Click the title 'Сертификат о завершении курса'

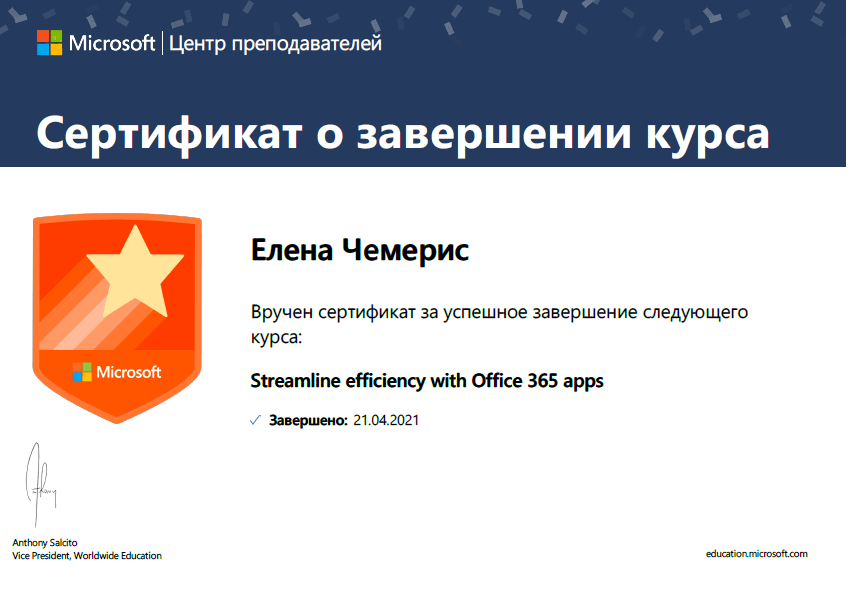point(403,134)
